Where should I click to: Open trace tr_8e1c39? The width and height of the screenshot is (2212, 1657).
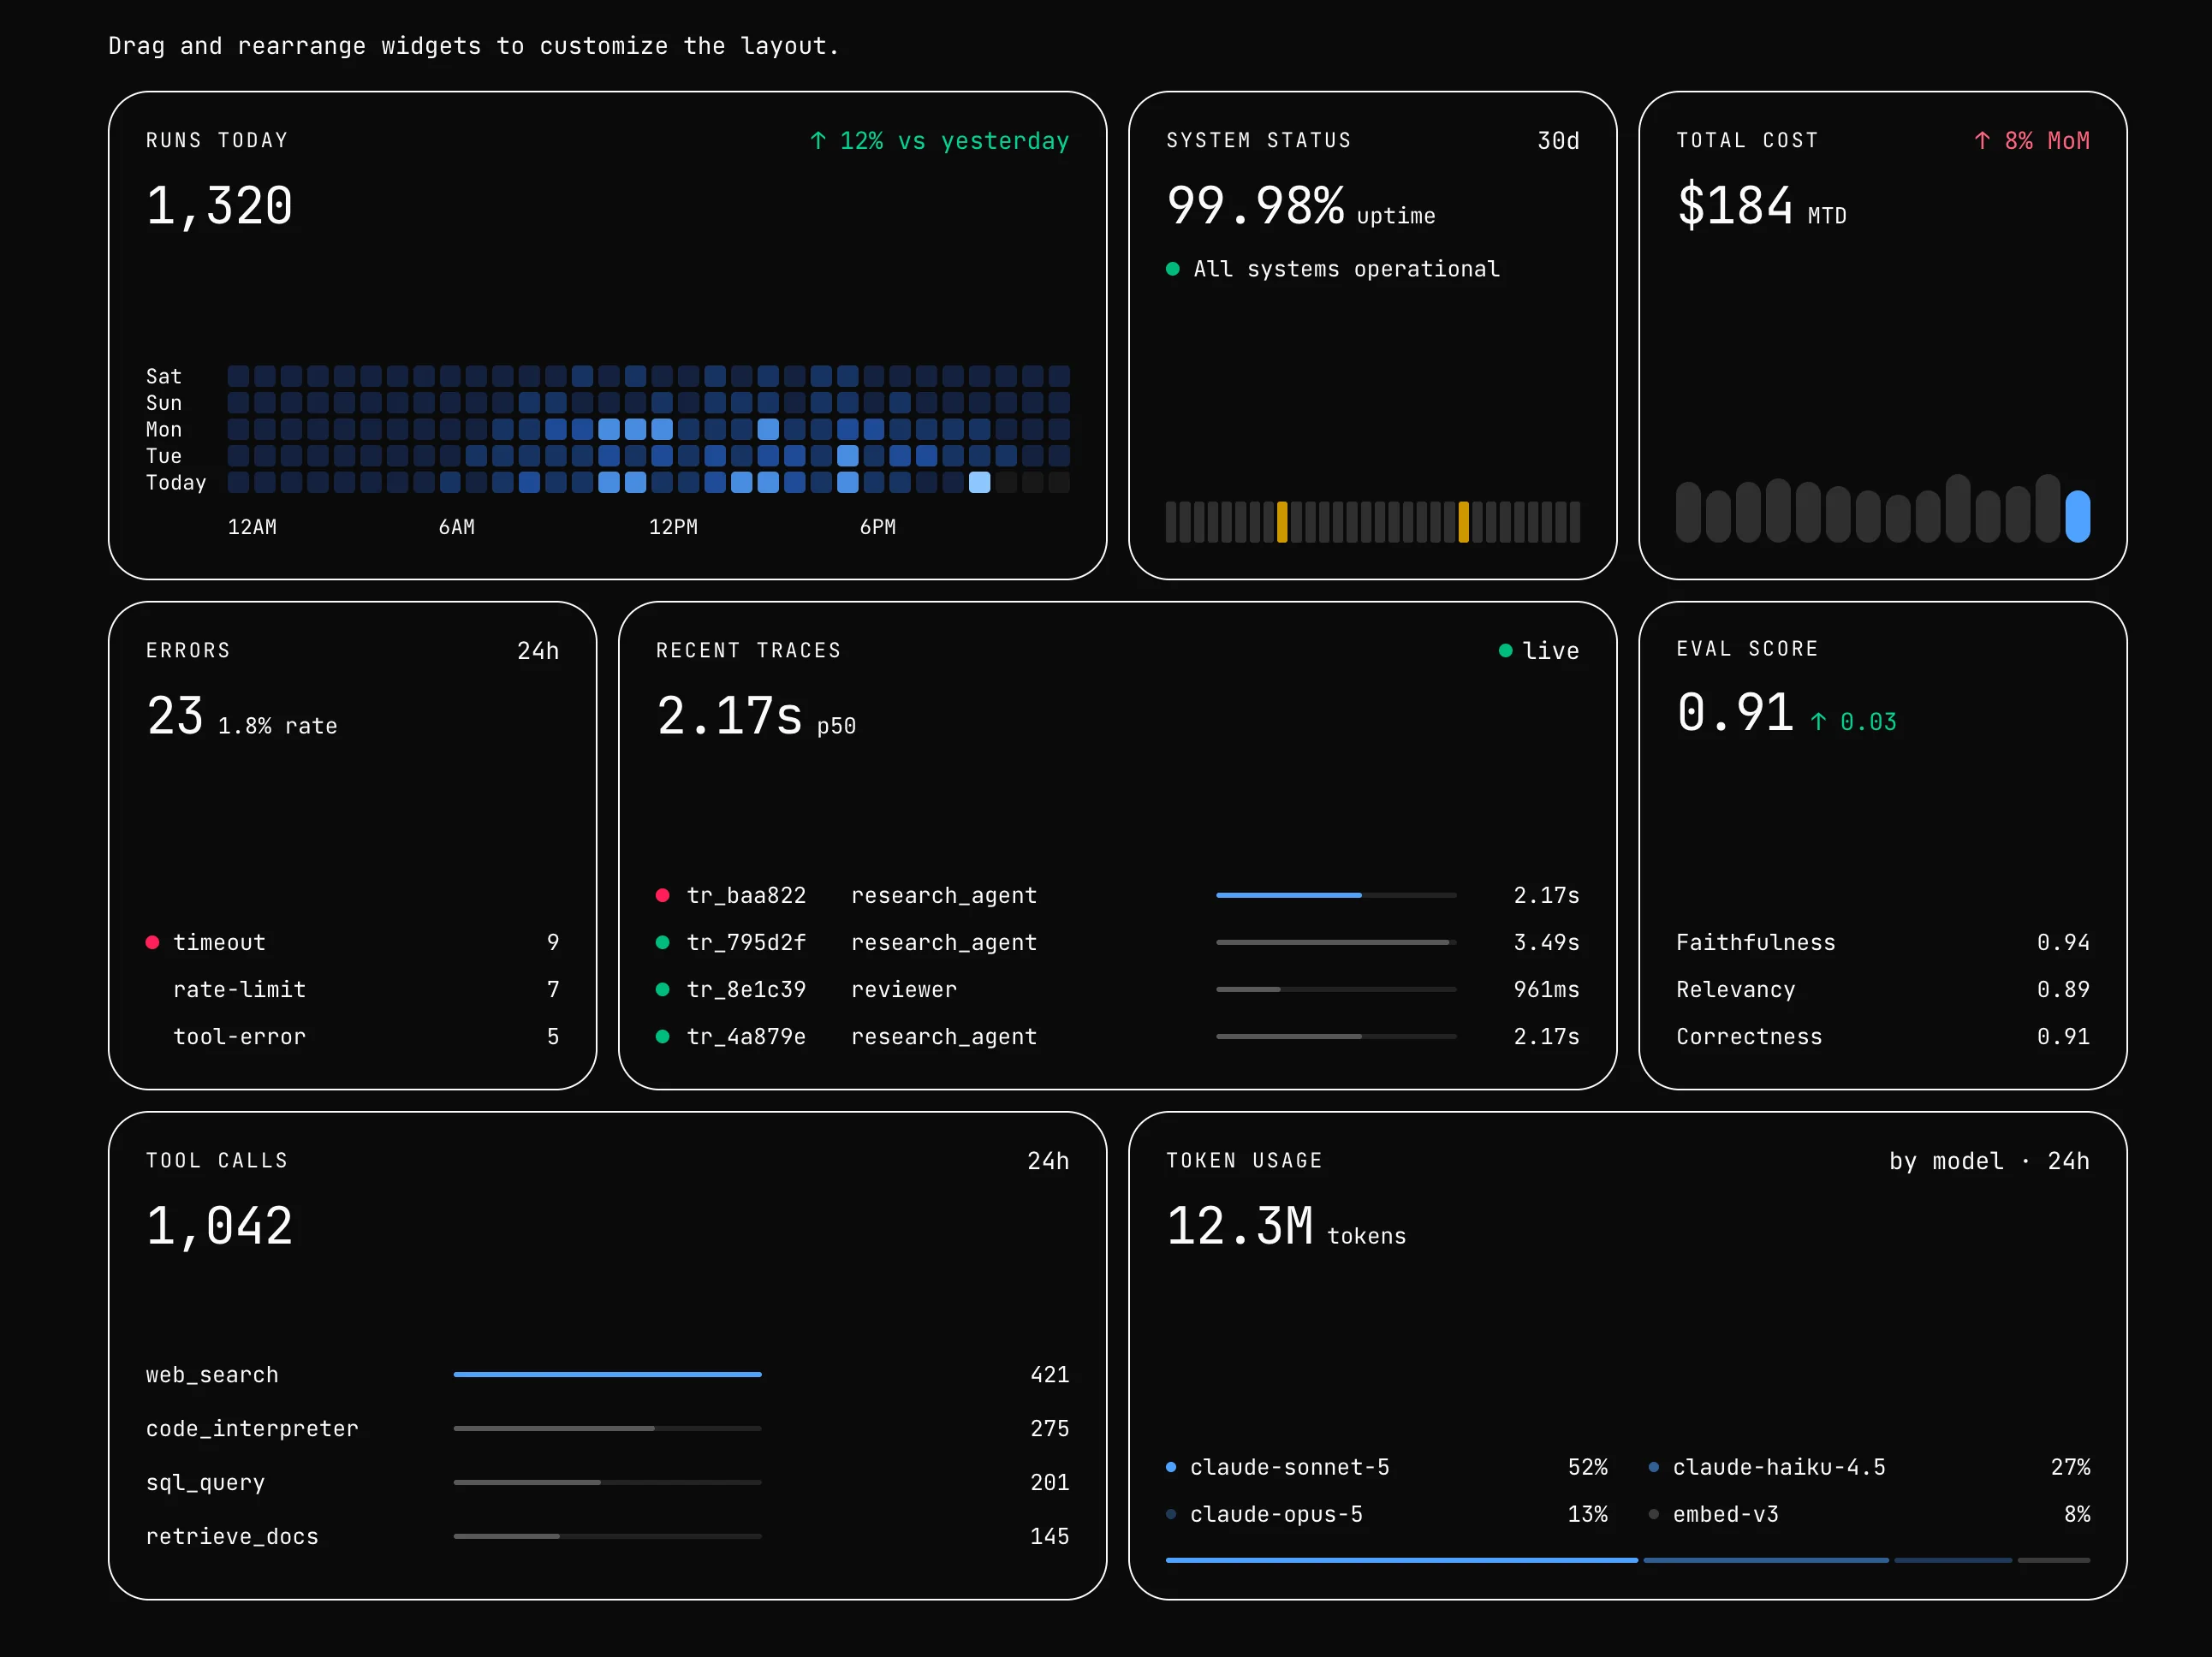[x=1117, y=989]
